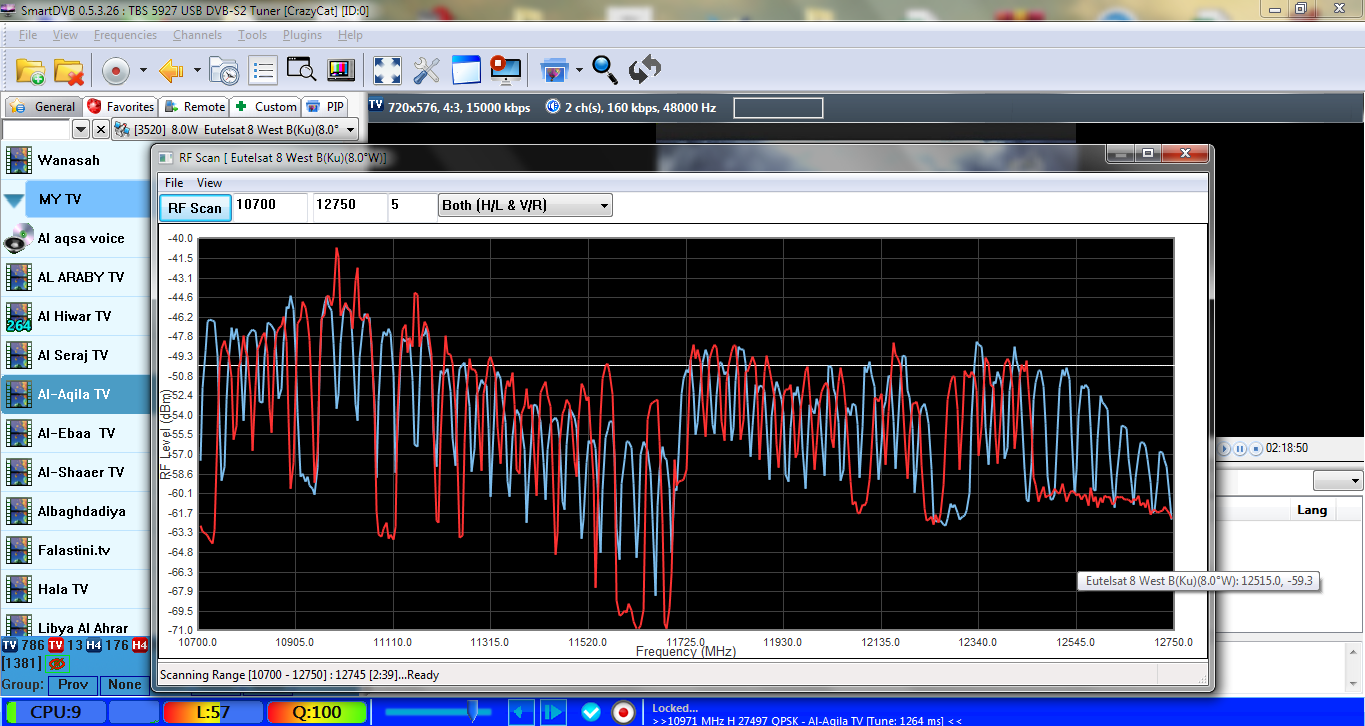Screen dimensions: 1365x726
Task: Click the Lang column header
Action: tap(1312, 510)
